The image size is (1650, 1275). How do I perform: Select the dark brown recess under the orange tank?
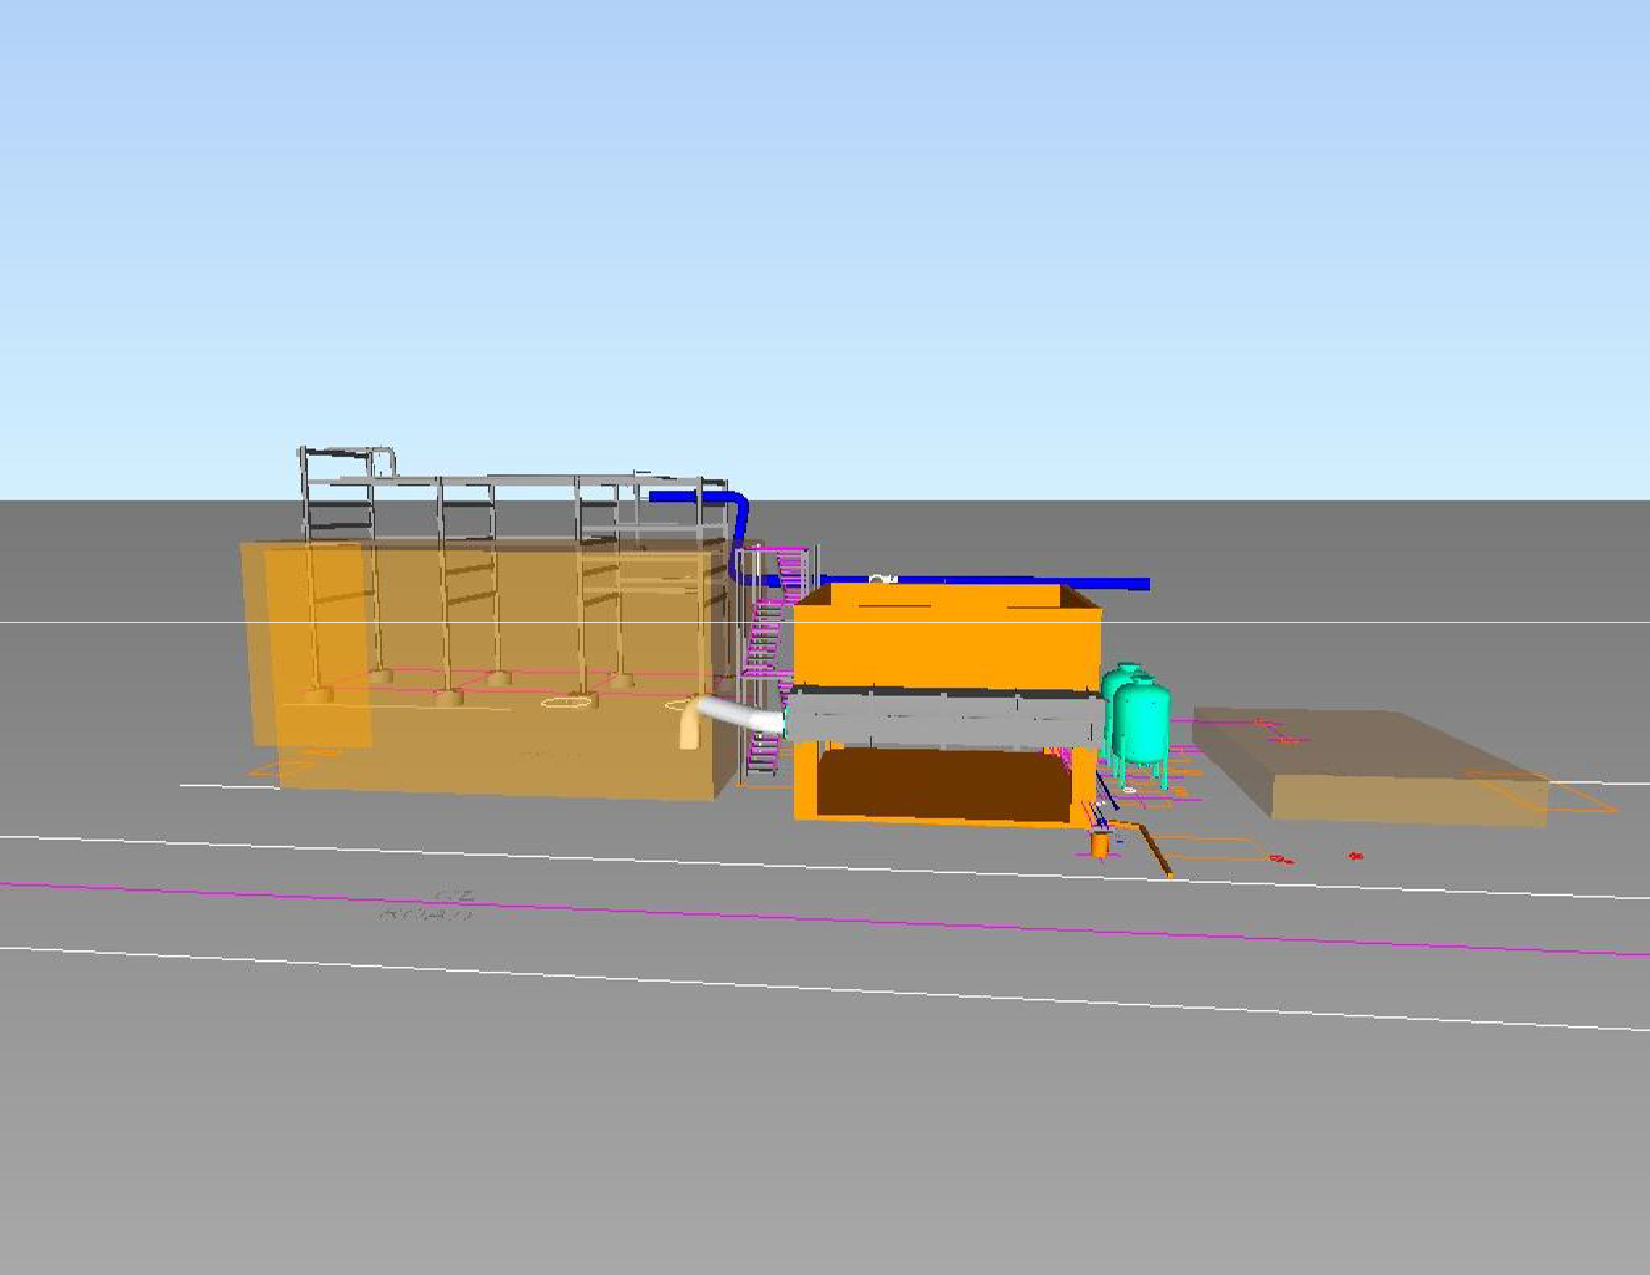[x=945, y=784]
